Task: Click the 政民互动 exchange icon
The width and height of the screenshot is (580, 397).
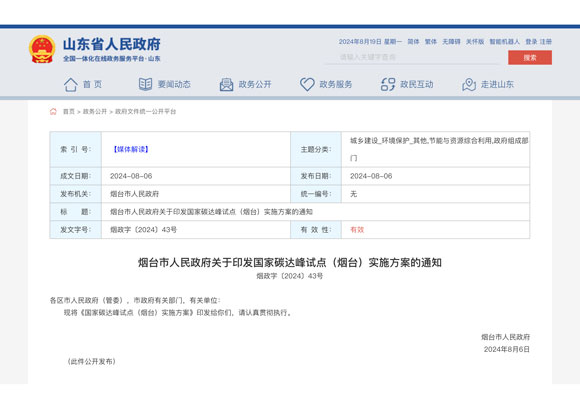Action: point(388,84)
